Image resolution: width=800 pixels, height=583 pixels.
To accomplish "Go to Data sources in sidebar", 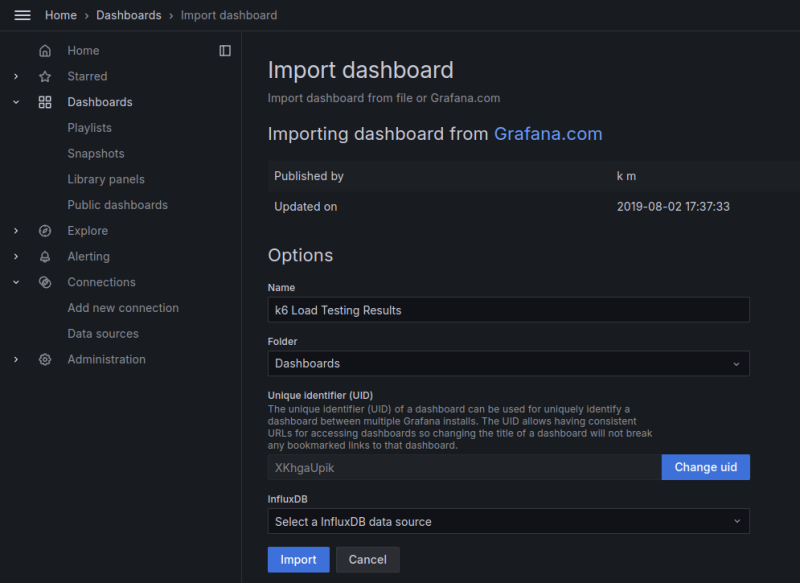I will [103, 334].
